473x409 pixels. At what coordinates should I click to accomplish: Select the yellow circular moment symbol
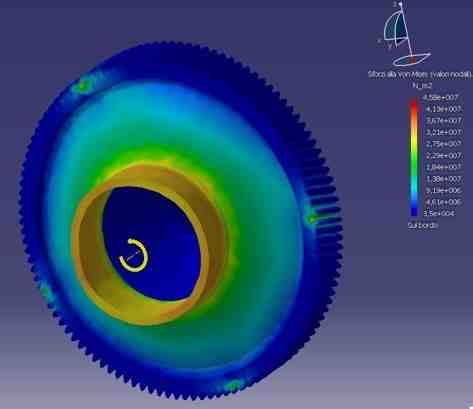[134, 255]
